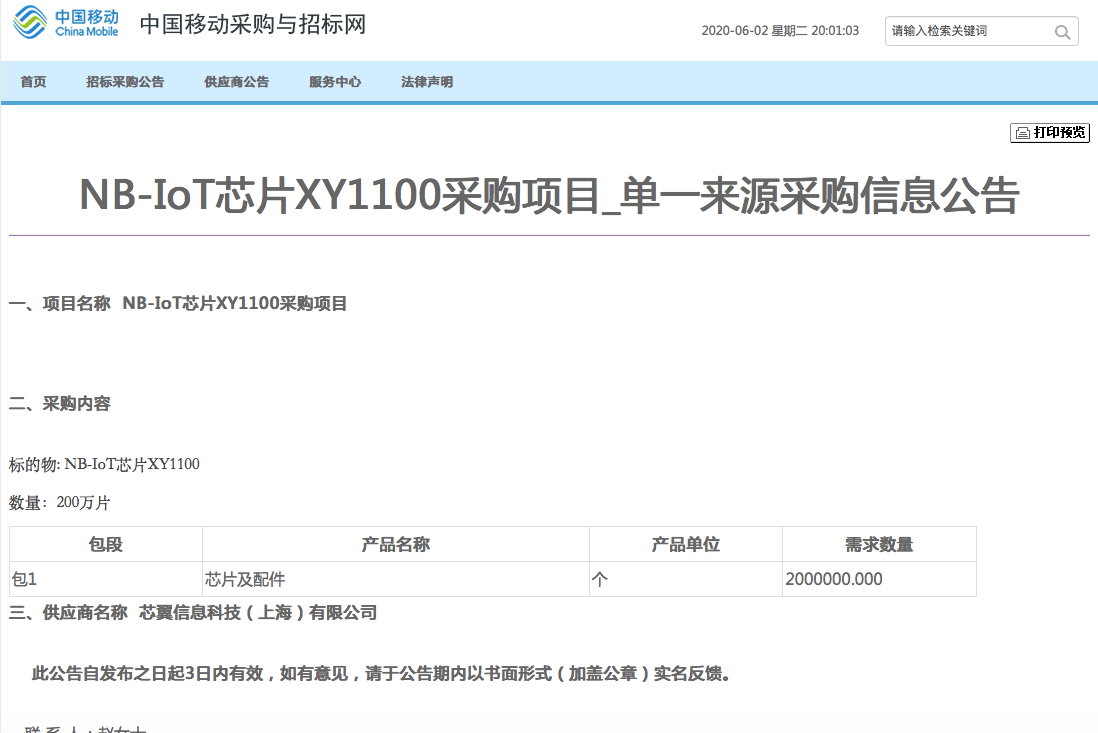This screenshot has width=1098, height=733.
Task: Click the large announcement title heading
Action: click(x=548, y=195)
